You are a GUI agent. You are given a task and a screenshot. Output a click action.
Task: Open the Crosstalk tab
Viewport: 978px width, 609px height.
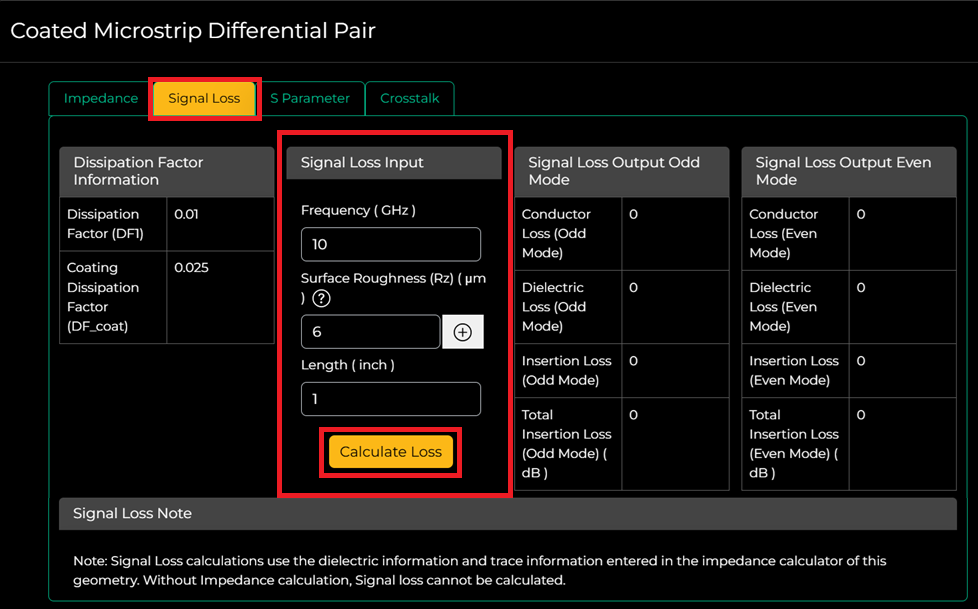point(410,99)
